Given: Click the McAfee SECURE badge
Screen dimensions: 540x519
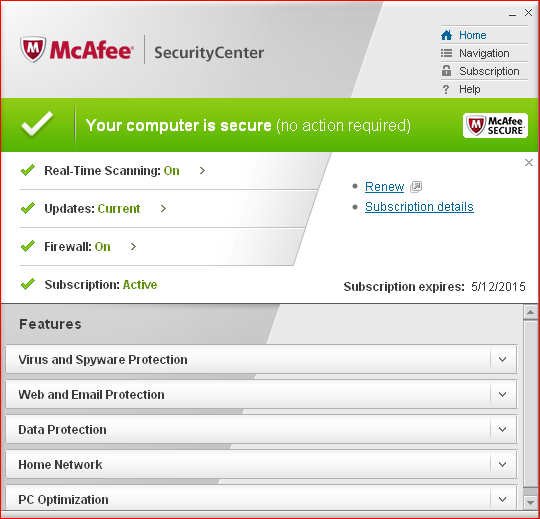Looking at the screenshot, I should tap(495, 125).
